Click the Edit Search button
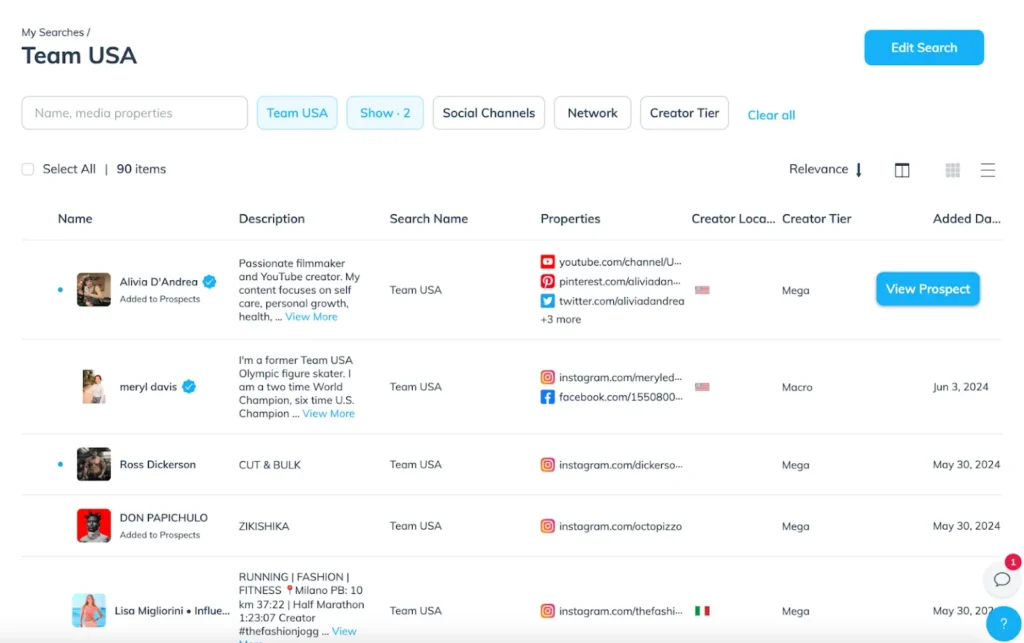Image resolution: width=1024 pixels, height=643 pixels. point(924,47)
